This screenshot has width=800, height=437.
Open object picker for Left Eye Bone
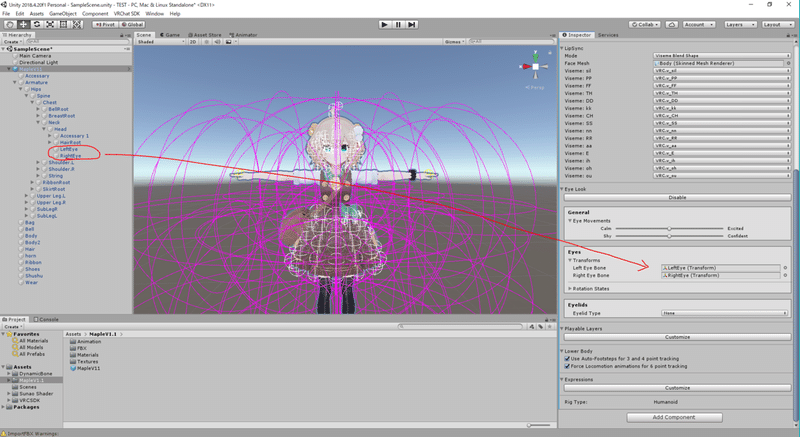pyautogui.click(x=785, y=268)
